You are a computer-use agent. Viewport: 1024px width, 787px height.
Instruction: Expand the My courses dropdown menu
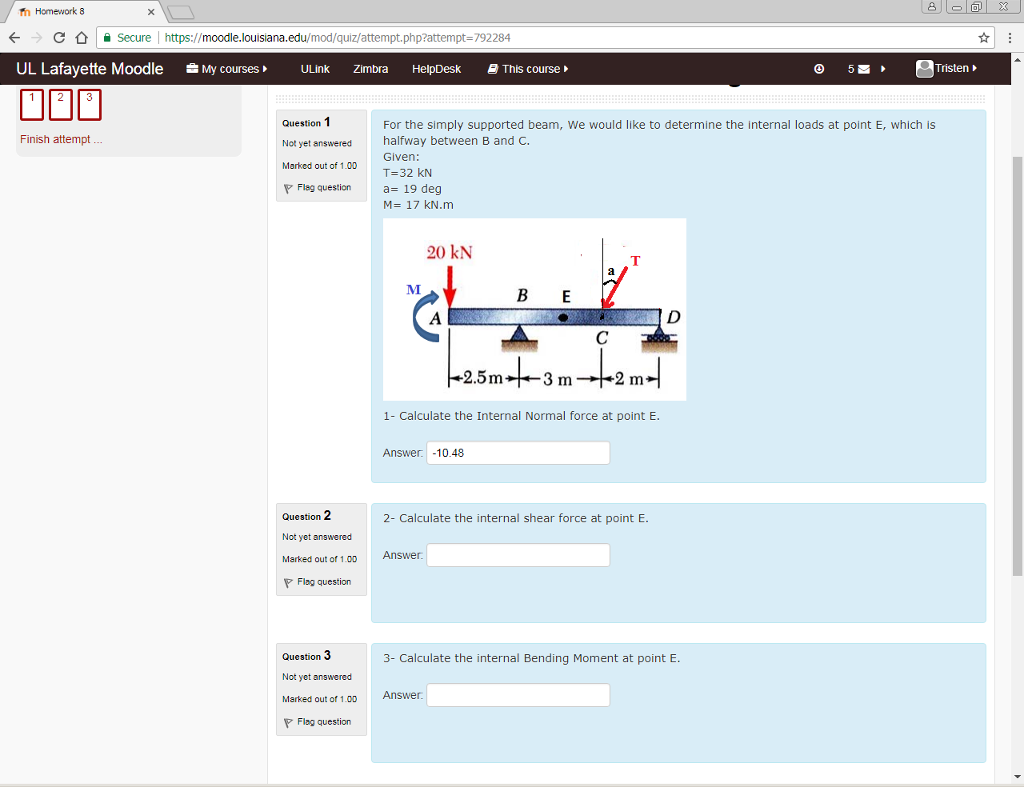pos(227,69)
